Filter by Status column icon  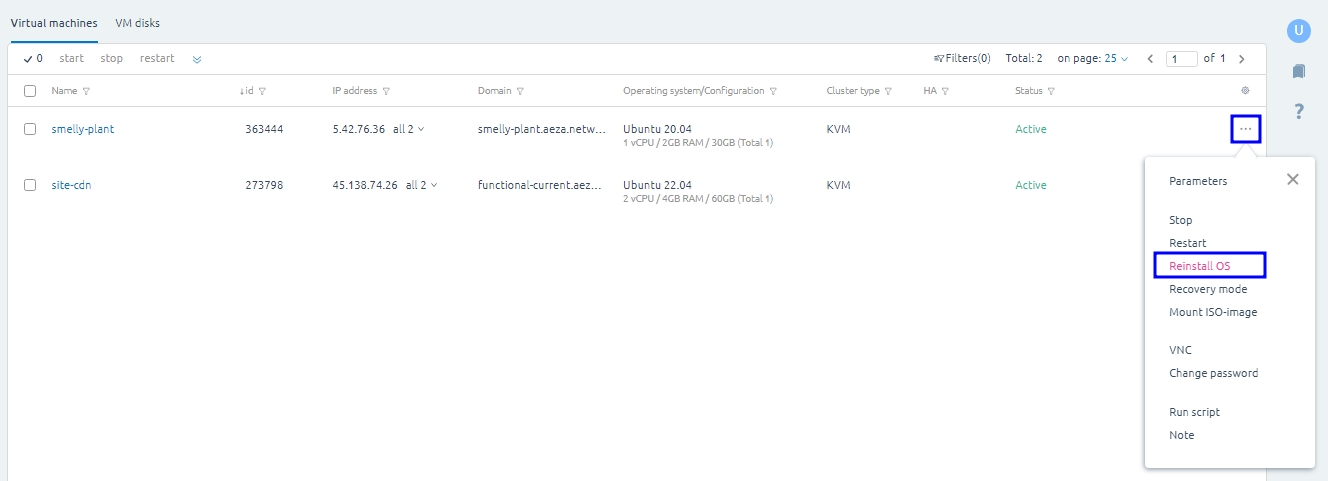pos(1051,91)
